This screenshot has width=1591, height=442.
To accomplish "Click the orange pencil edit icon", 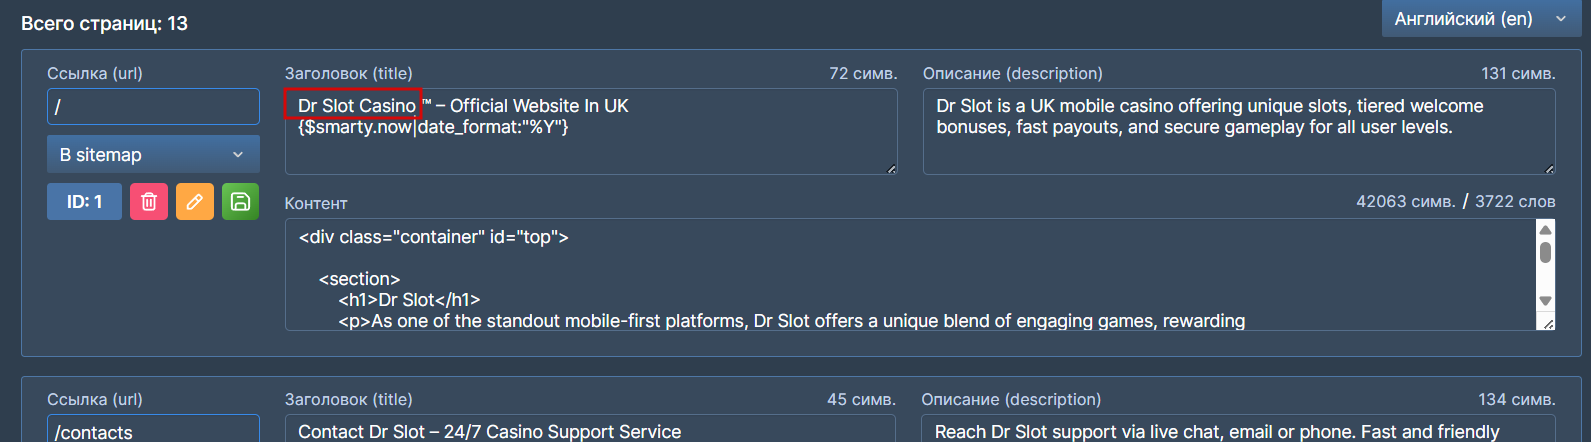I will point(195,202).
